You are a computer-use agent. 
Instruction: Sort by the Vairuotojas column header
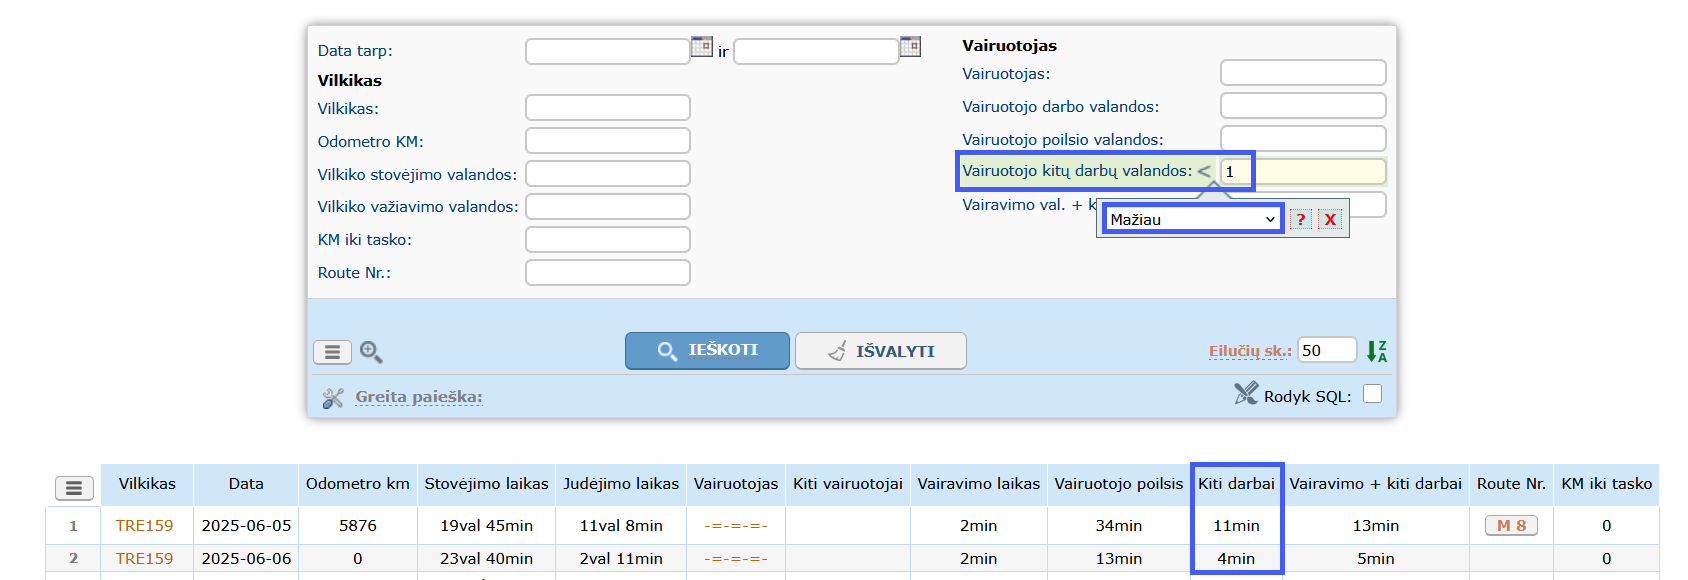click(x=736, y=484)
